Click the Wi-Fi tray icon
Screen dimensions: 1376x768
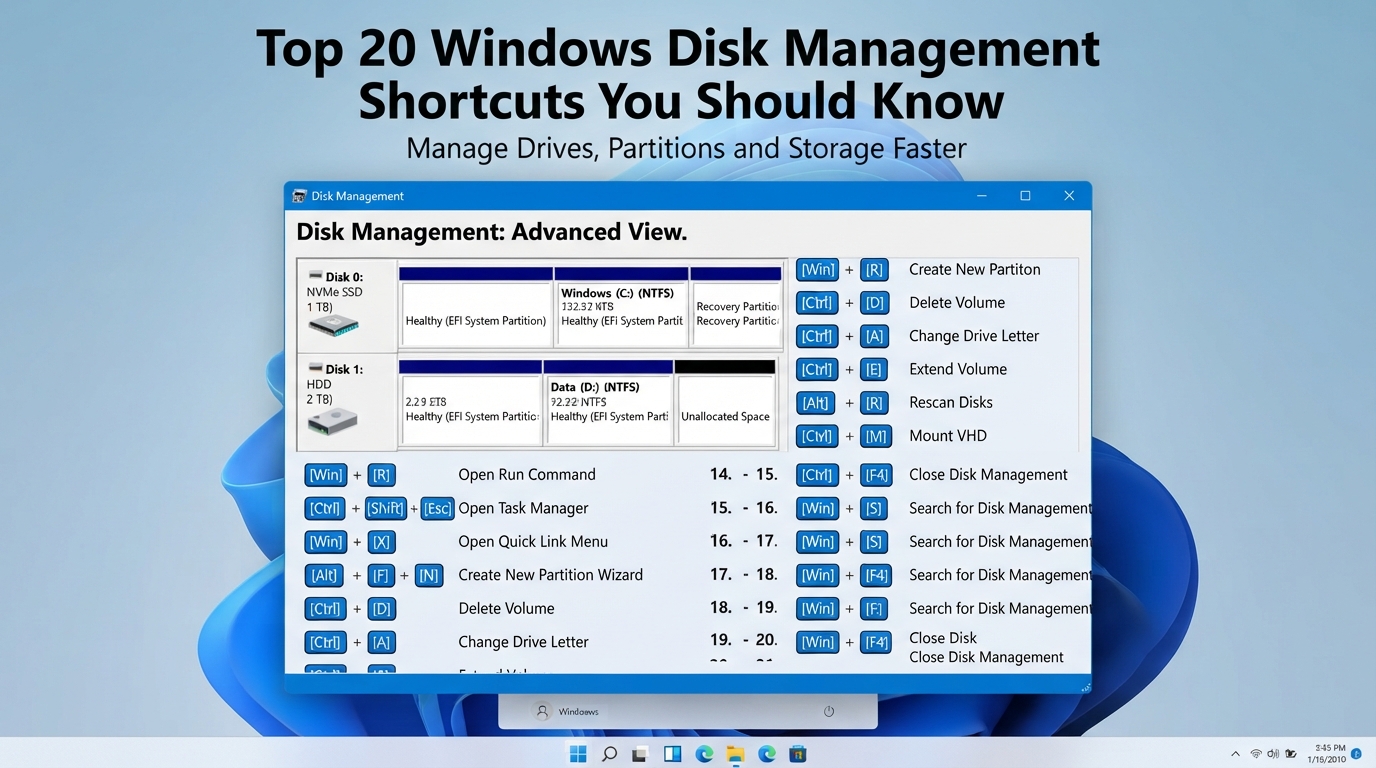pyautogui.click(x=1256, y=754)
